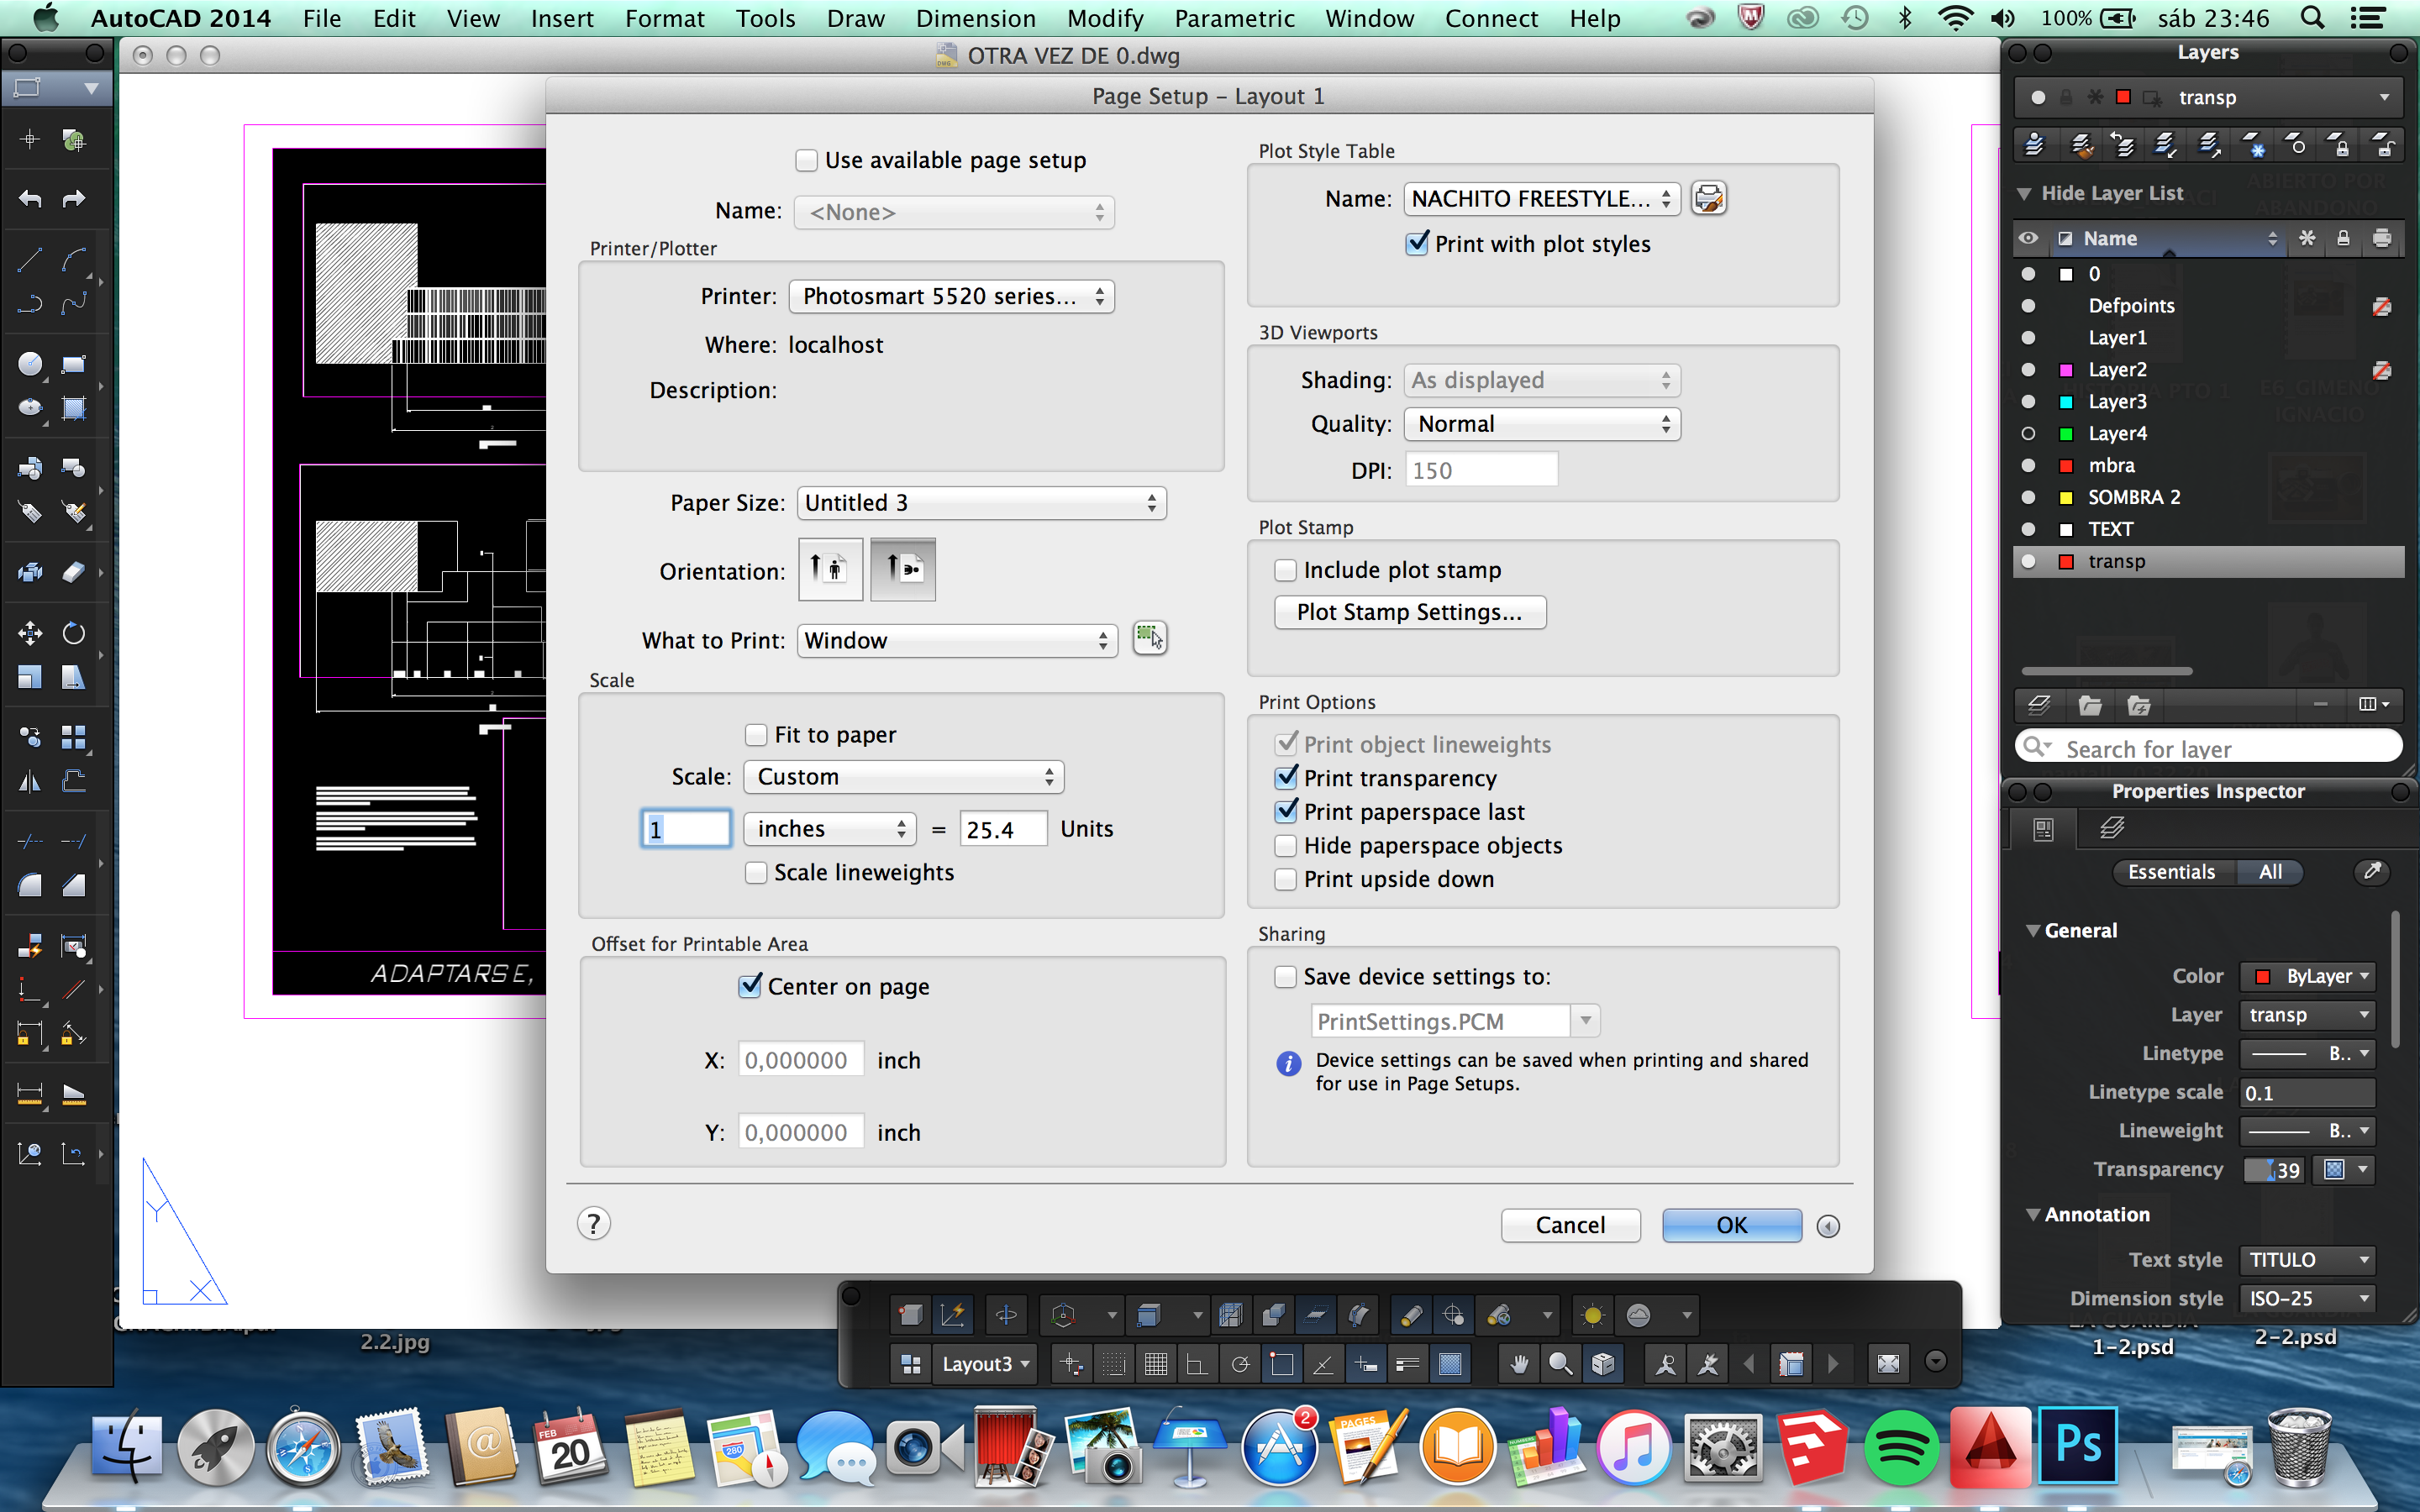The width and height of the screenshot is (2420, 1512).
Task: Select portrait orientation icon
Action: pos(830,570)
